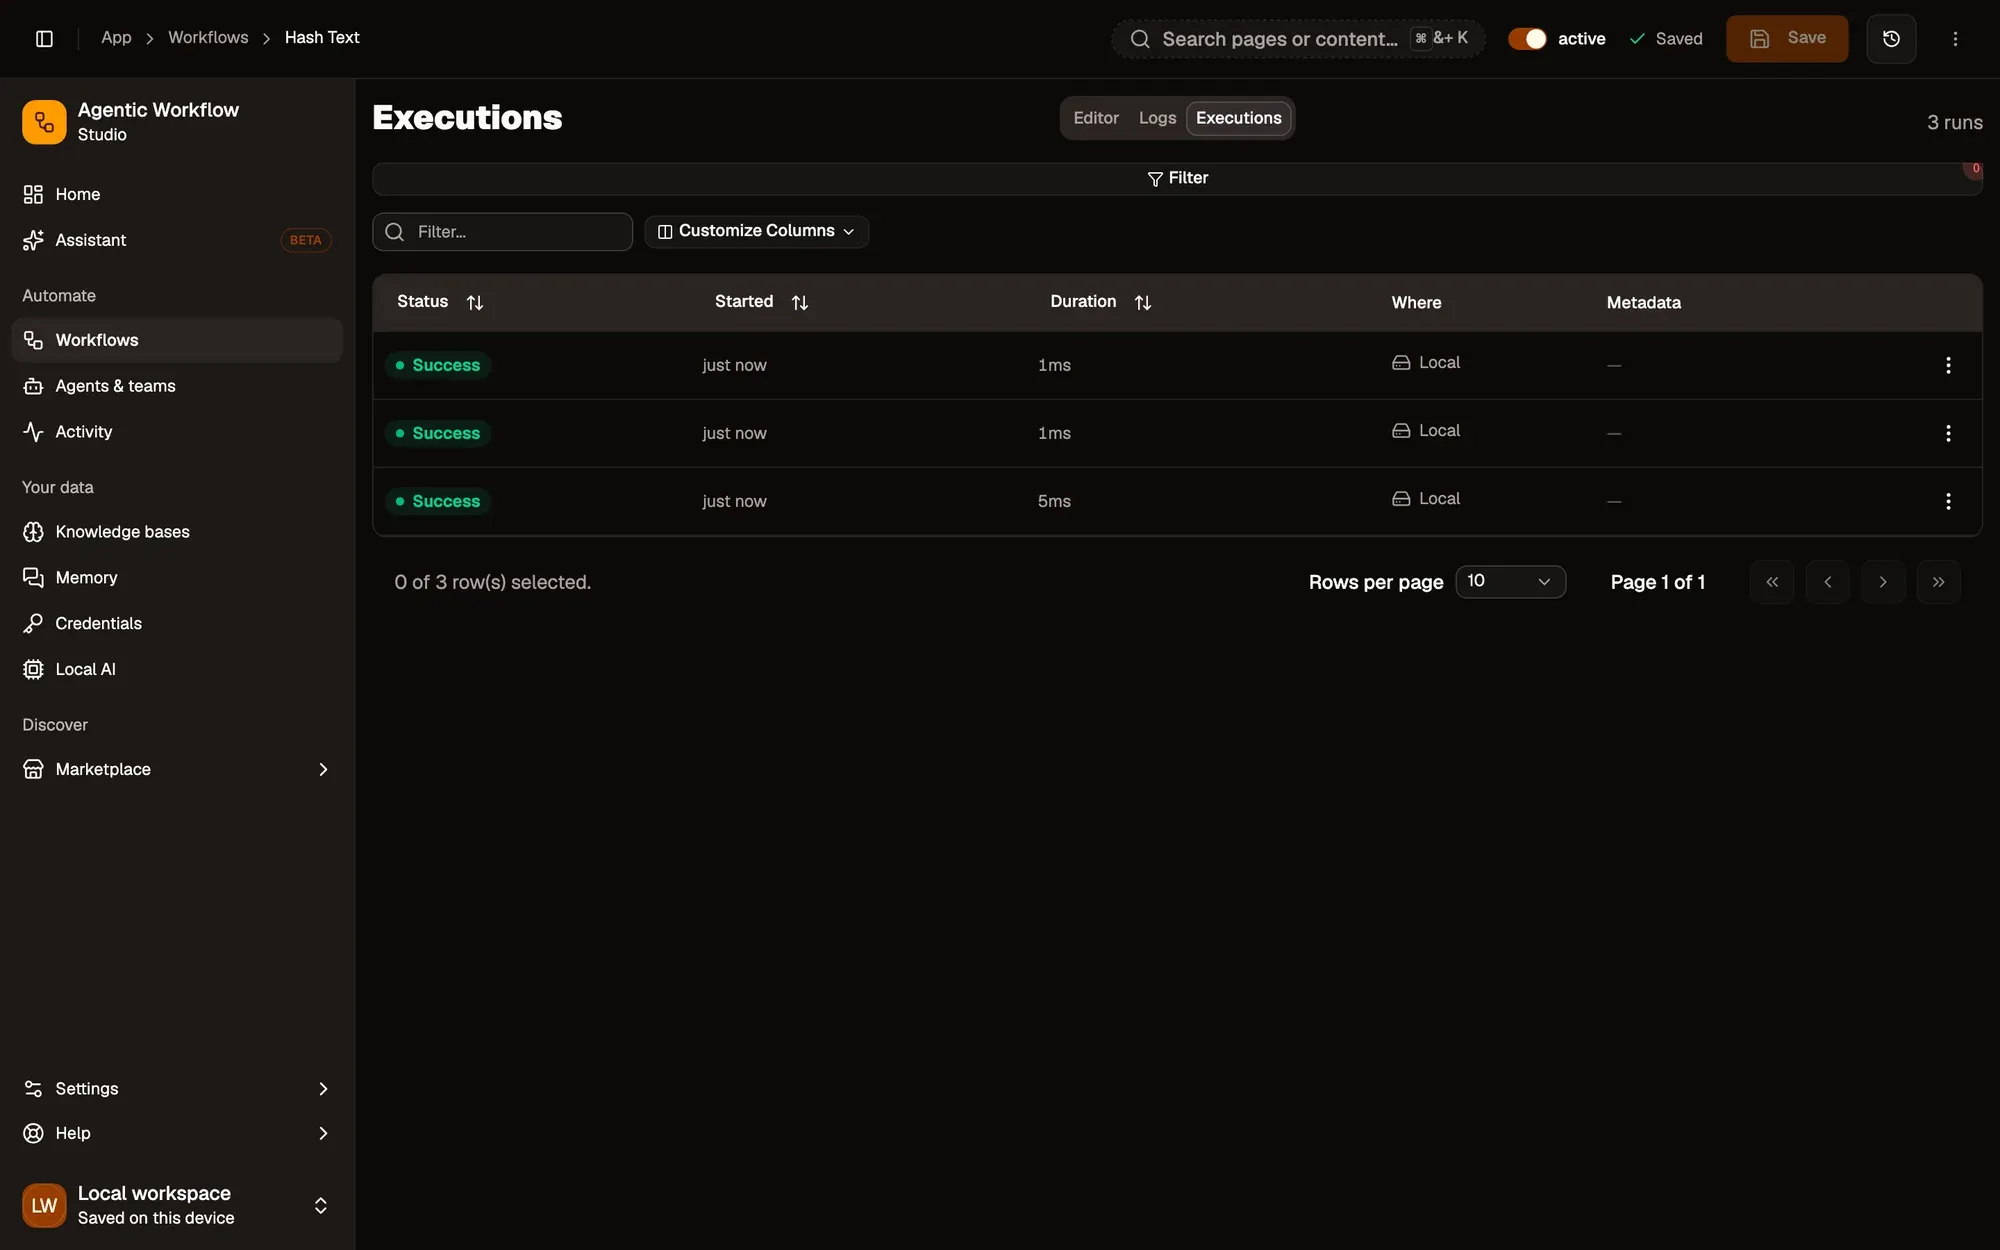Open the Customize Columns dropdown
The image size is (2000, 1250).
click(x=756, y=231)
